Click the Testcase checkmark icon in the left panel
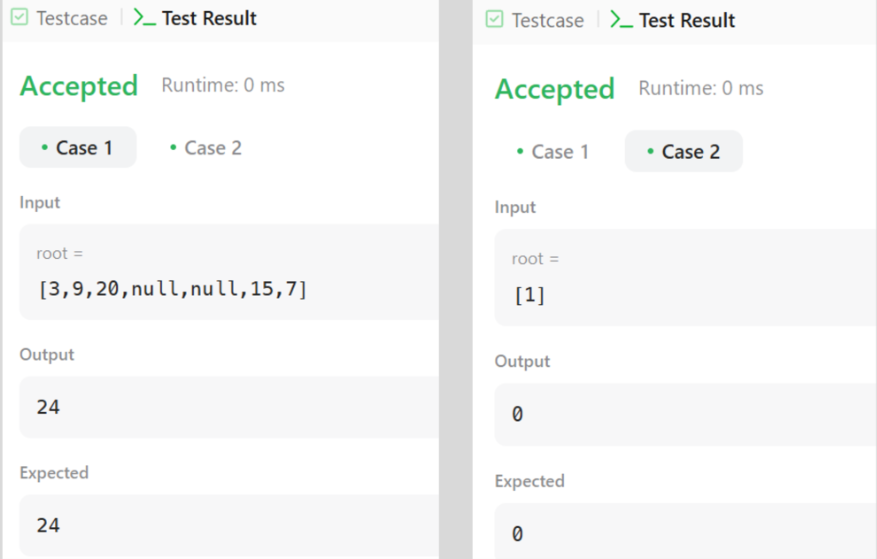Image resolution: width=877 pixels, height=559 pixels. pos(19,18)
